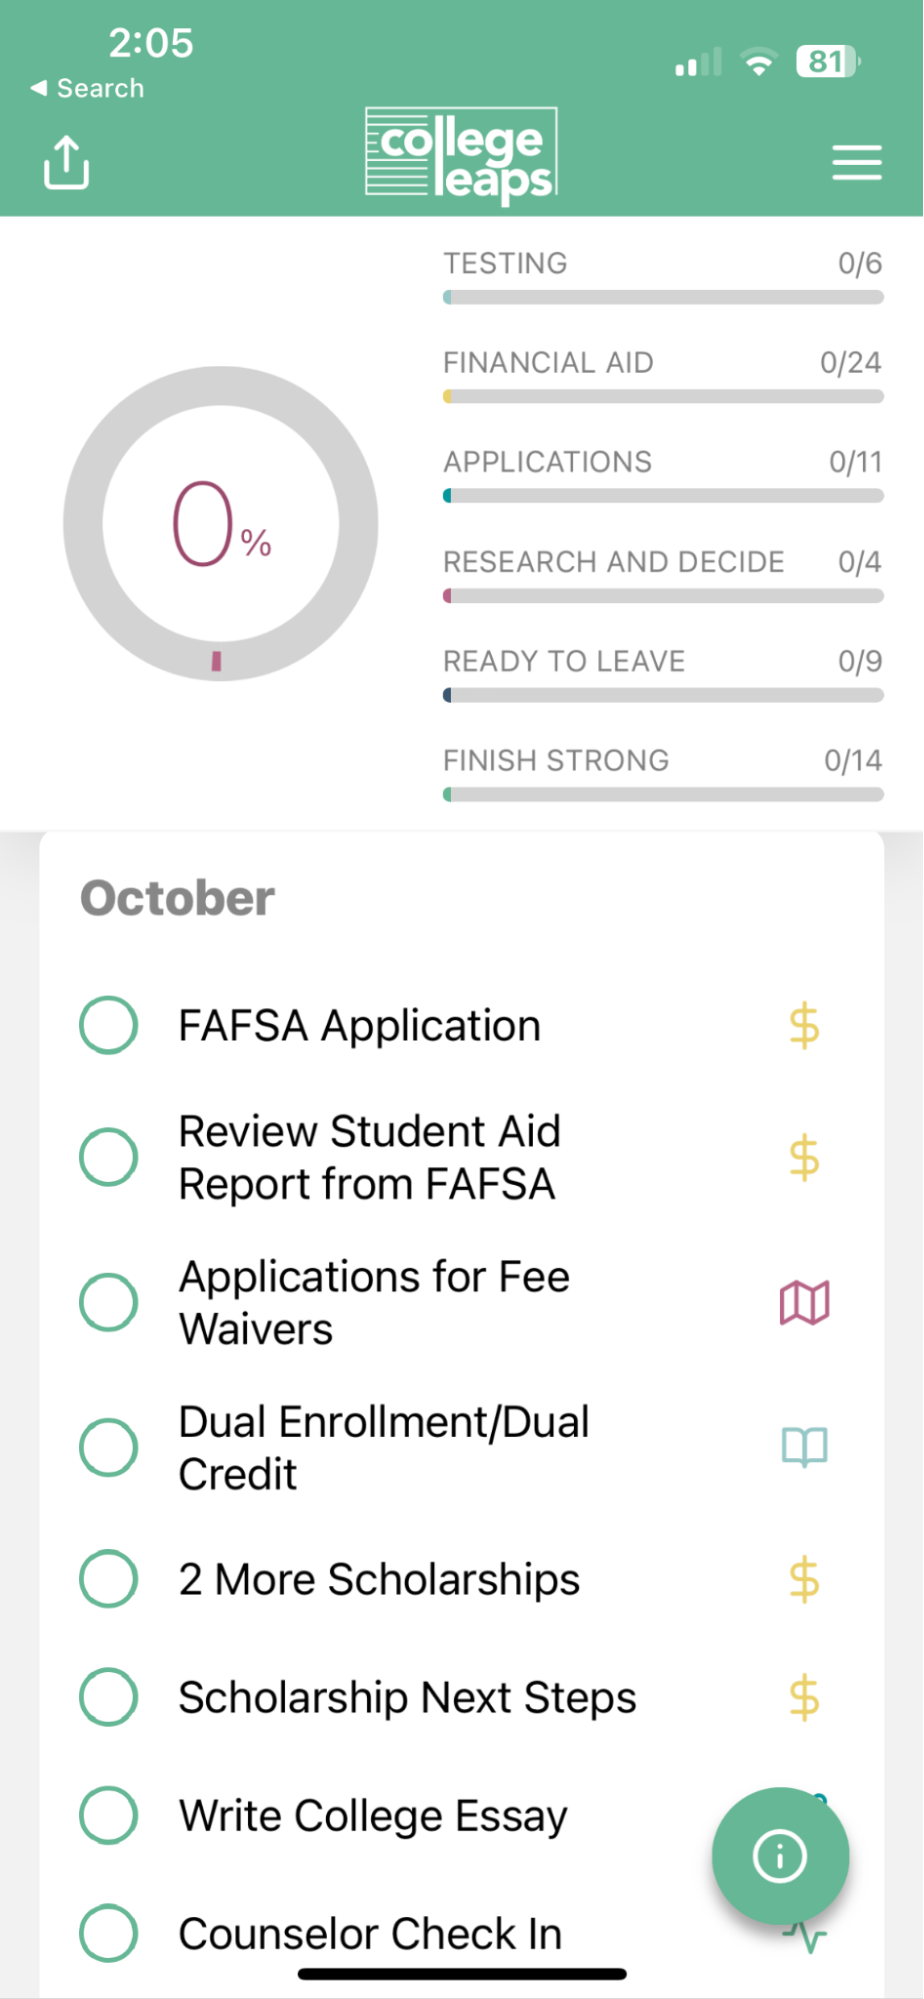Go back to Search
Viewport: 924px width, 1999px height.
click(87, 88)
